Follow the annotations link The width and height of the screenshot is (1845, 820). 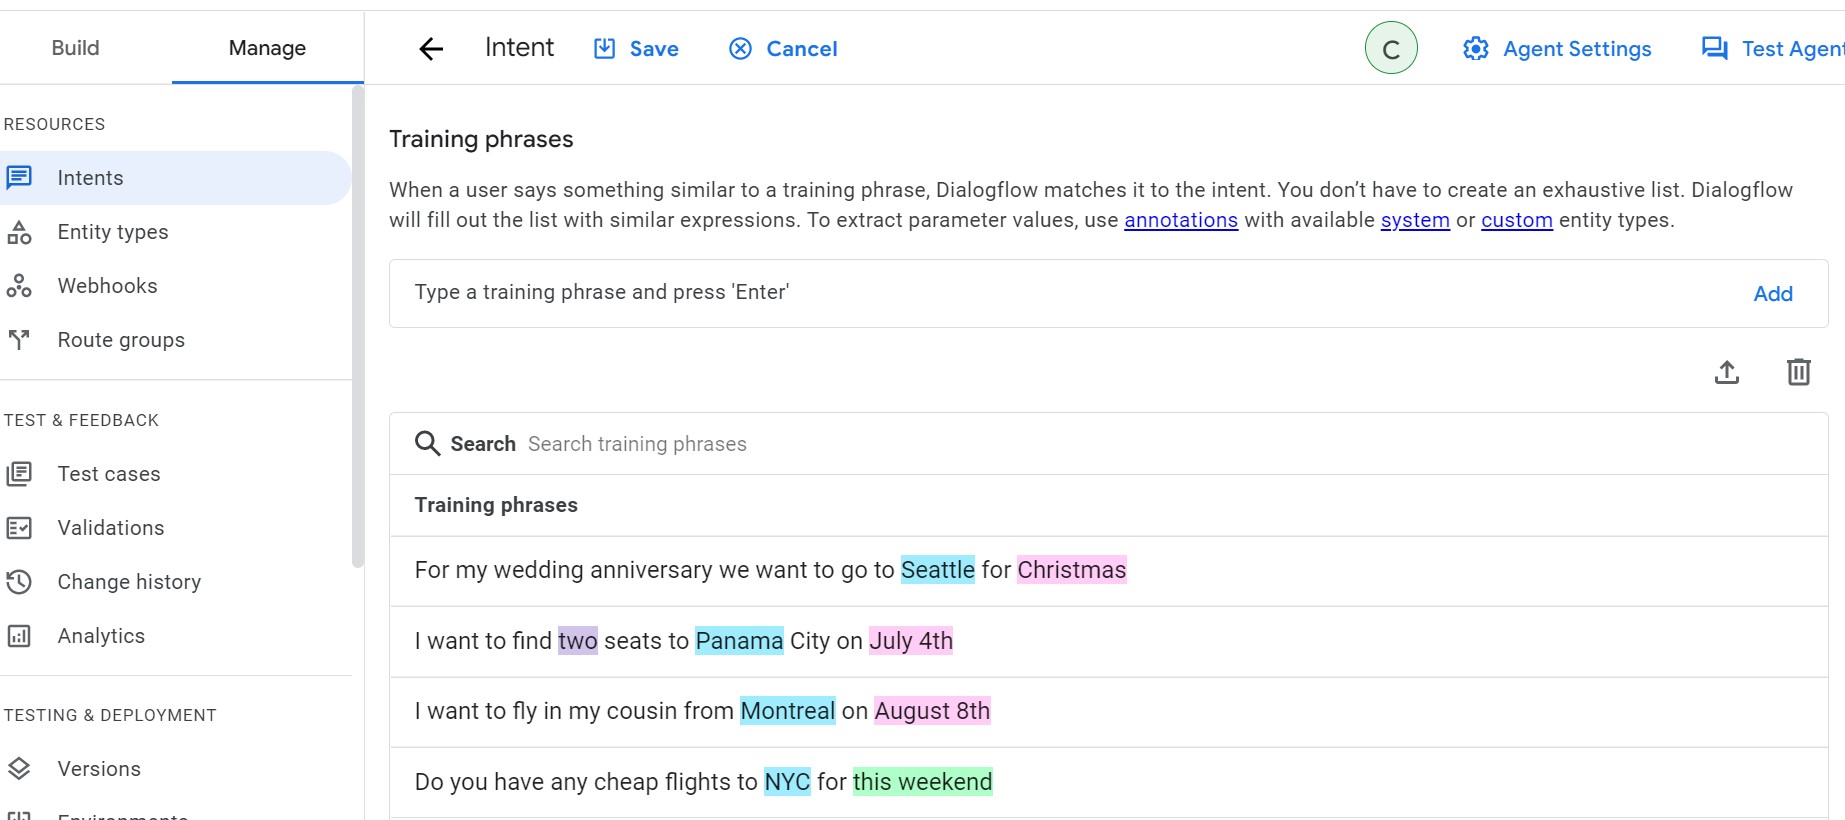coord(1181,220)
